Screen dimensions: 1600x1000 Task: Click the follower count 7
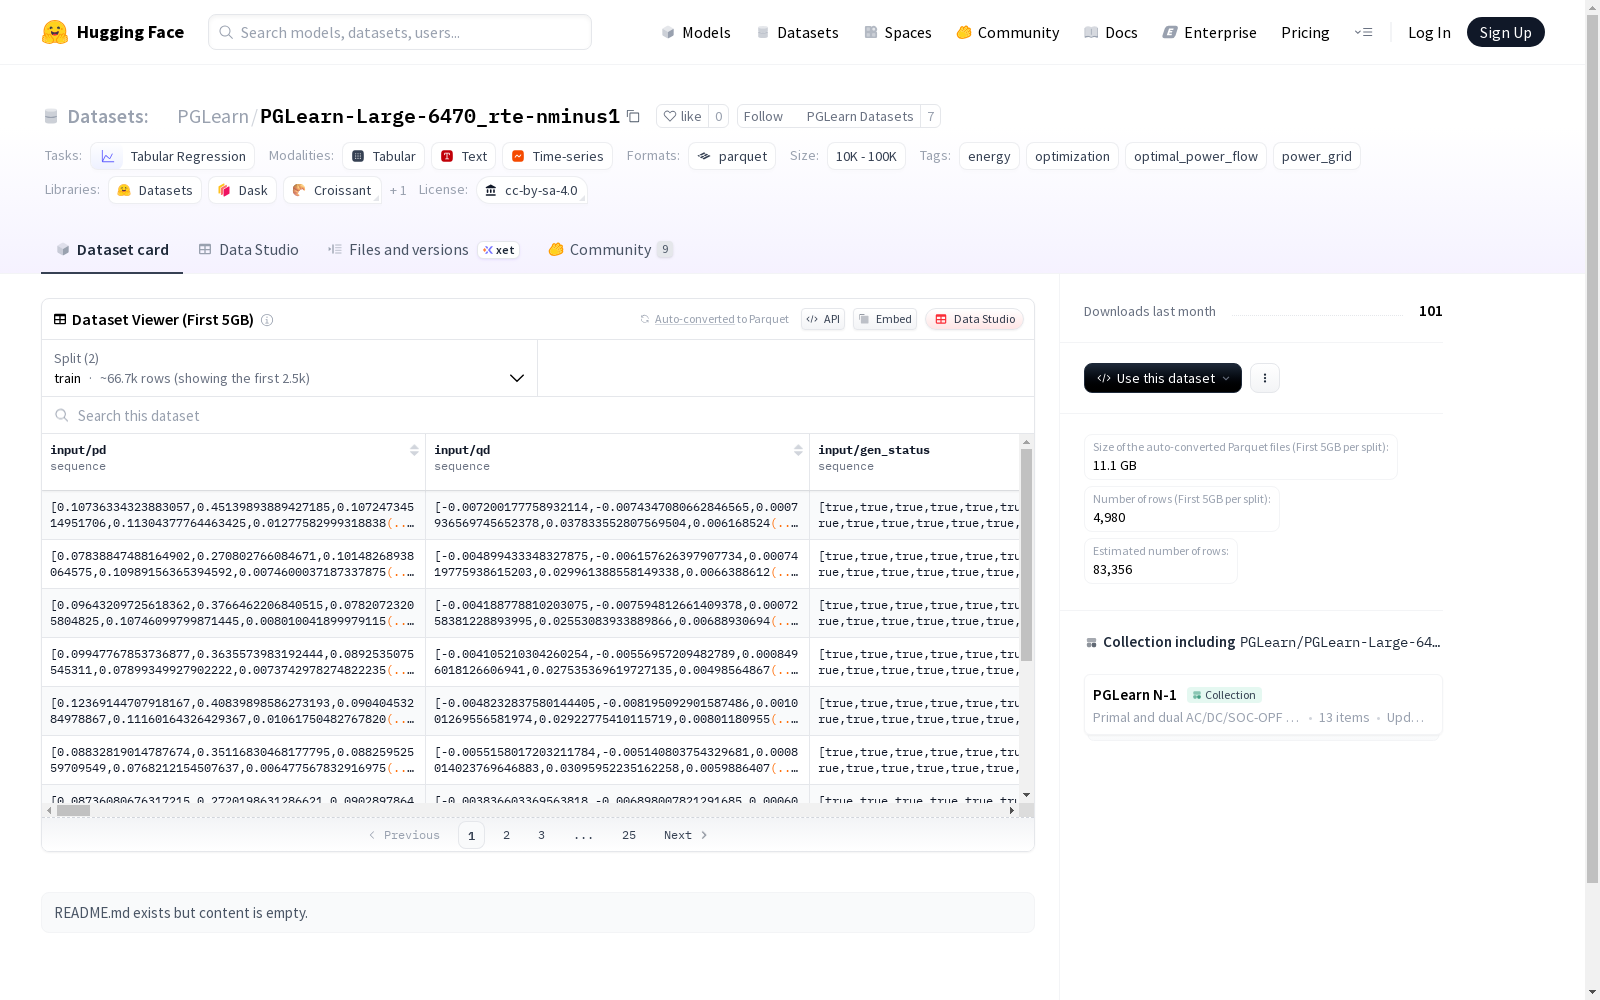pos(930,116)
